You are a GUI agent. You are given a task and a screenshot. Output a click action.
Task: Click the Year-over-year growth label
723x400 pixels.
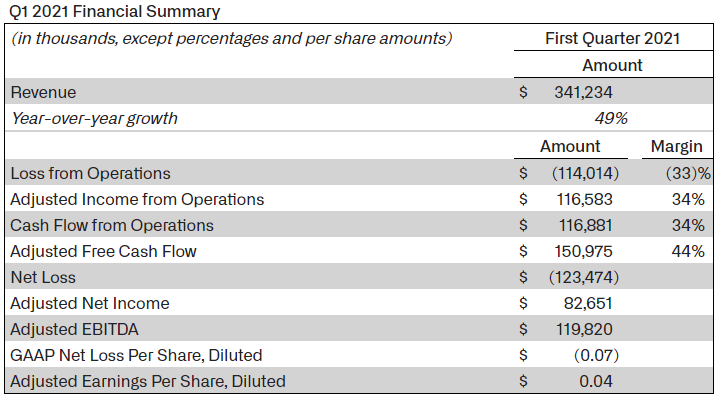click(x=94, y=119)
